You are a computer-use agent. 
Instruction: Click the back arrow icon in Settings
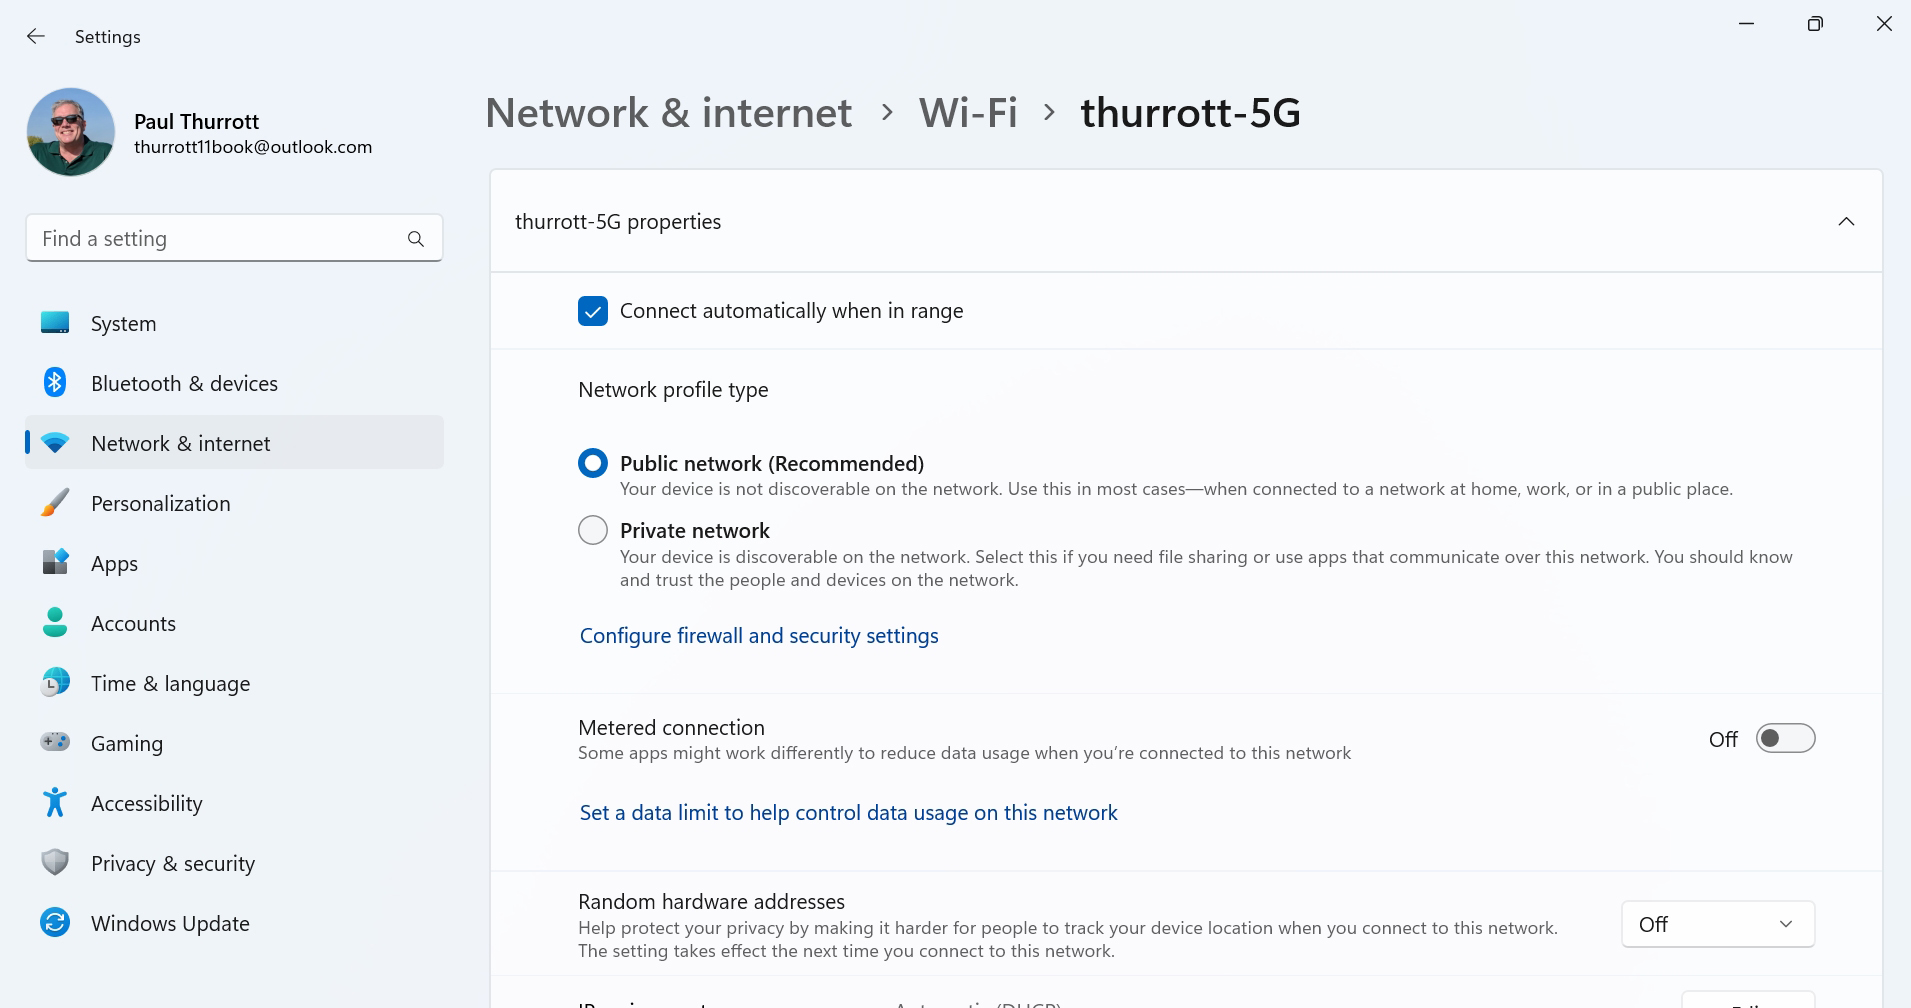point(36,36)
